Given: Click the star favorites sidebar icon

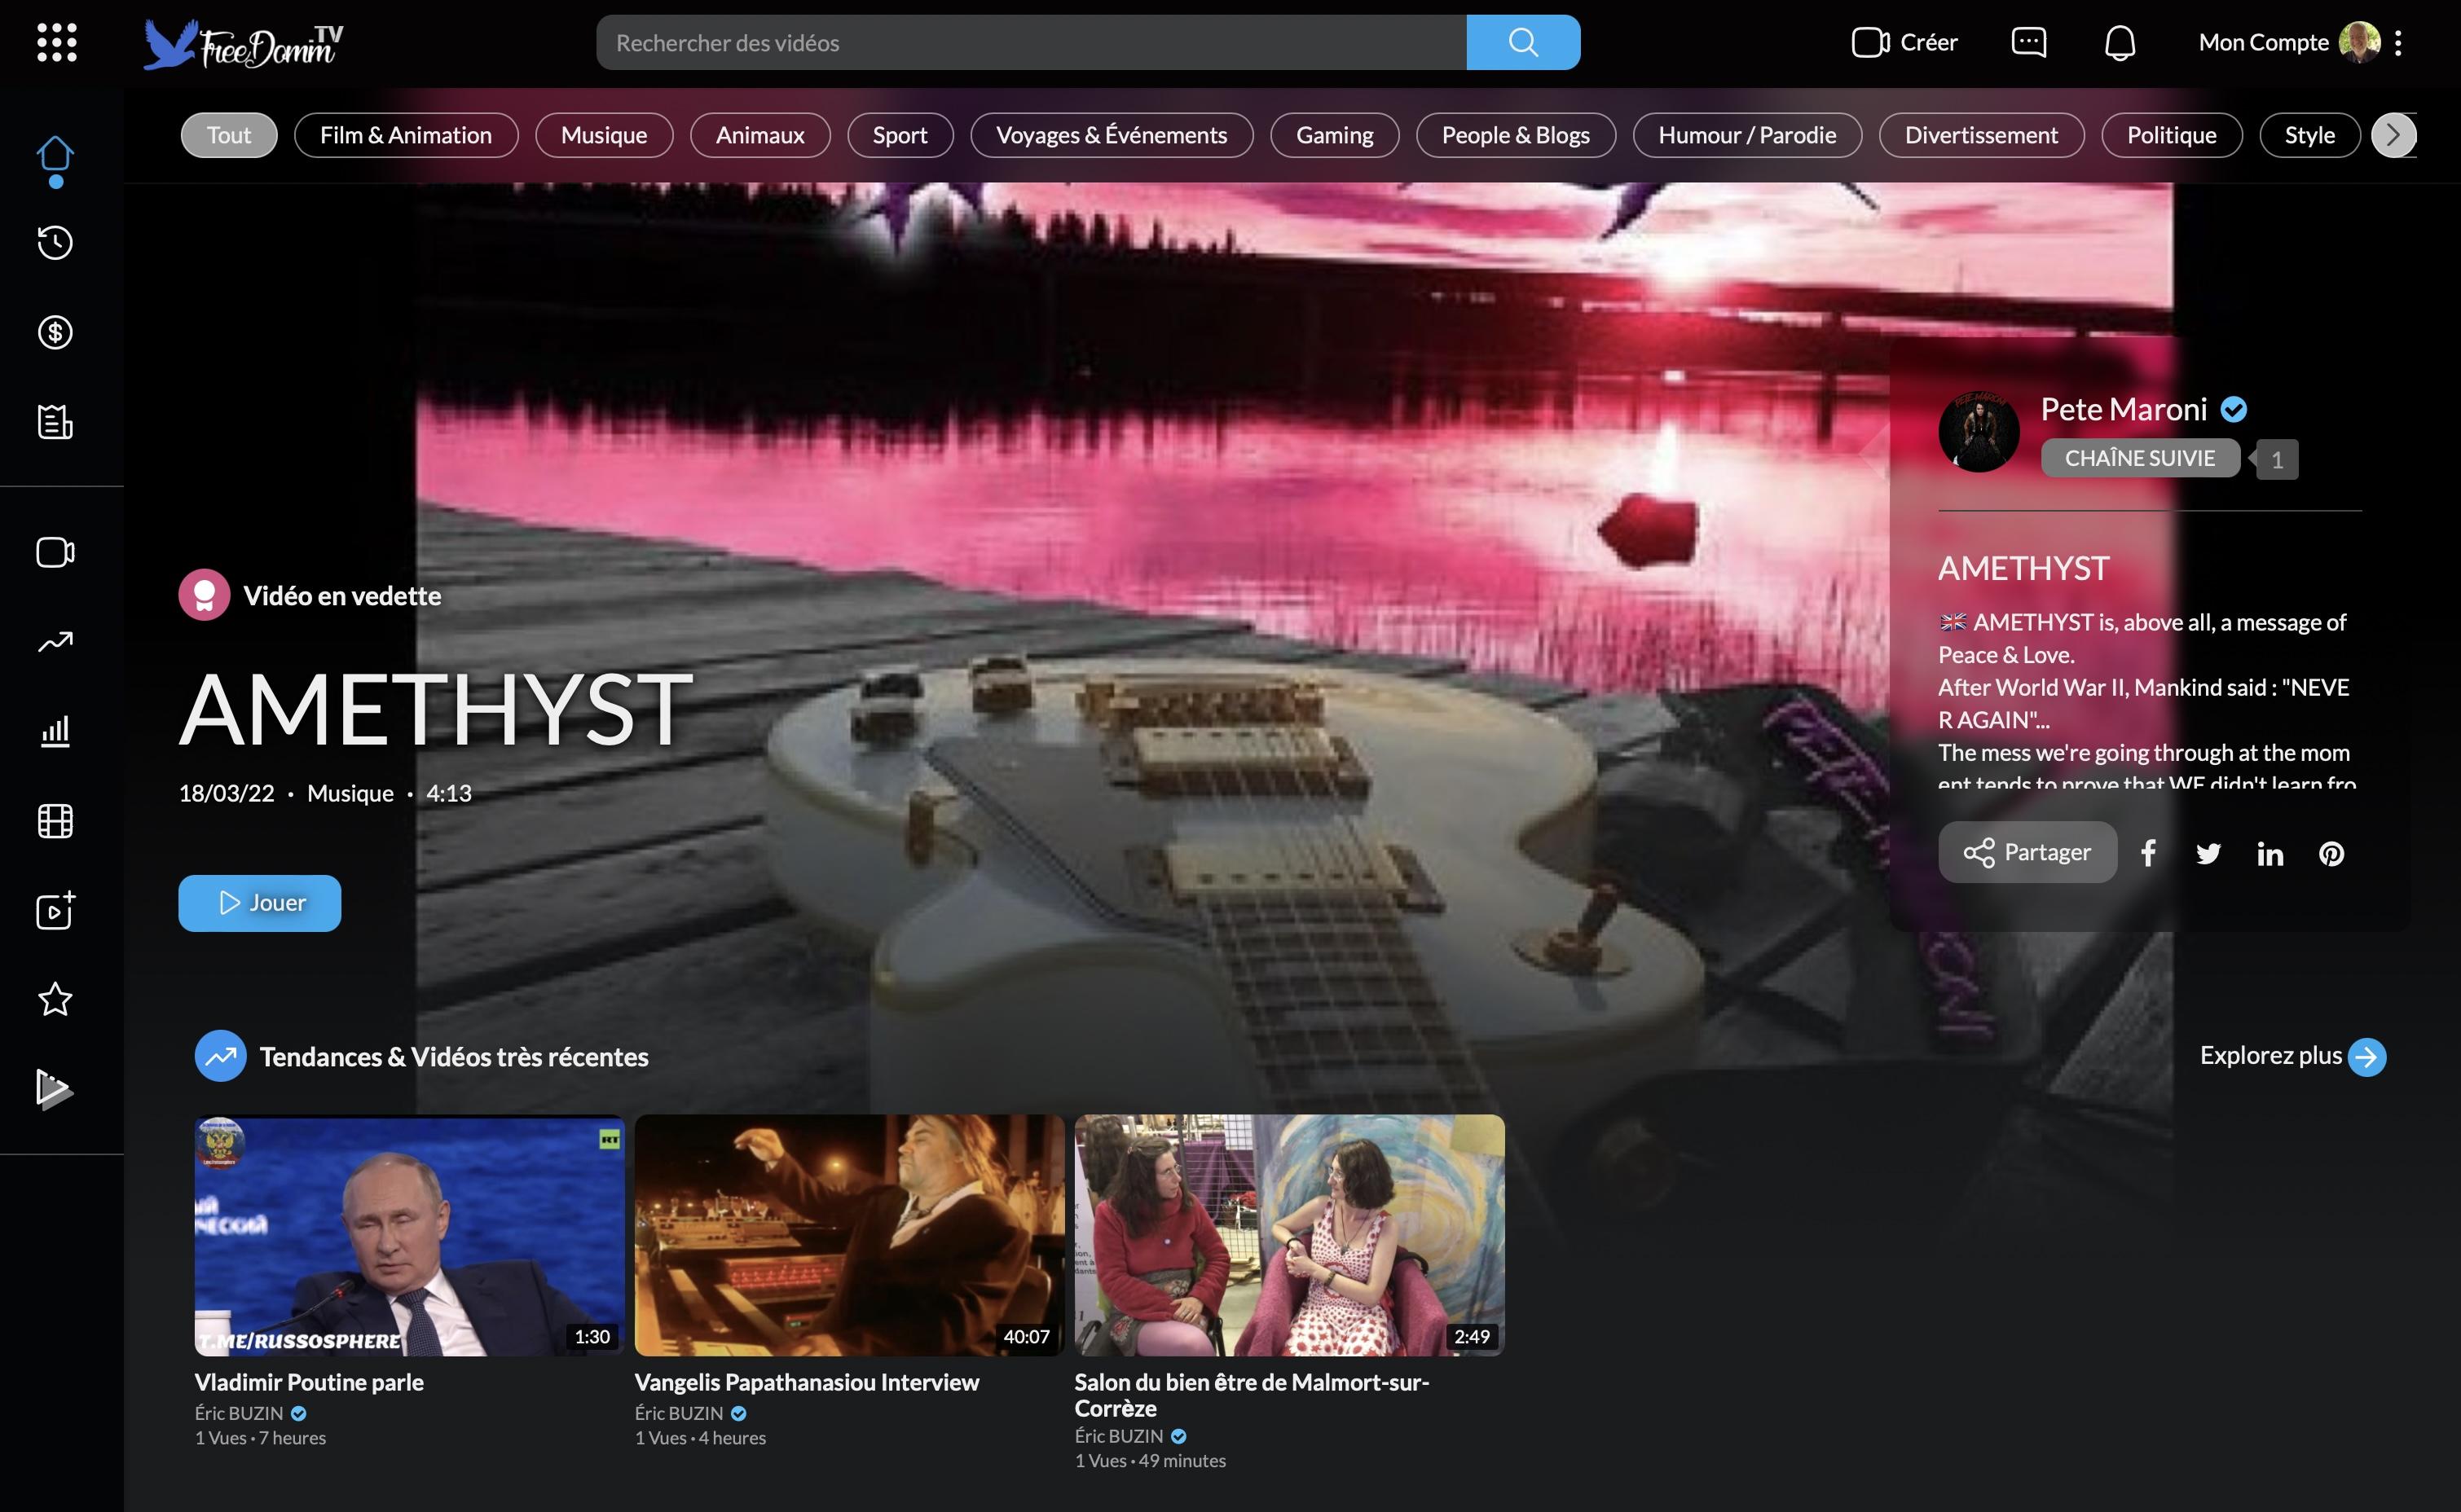Looking at the screenshot, I should tap(55, 999).
